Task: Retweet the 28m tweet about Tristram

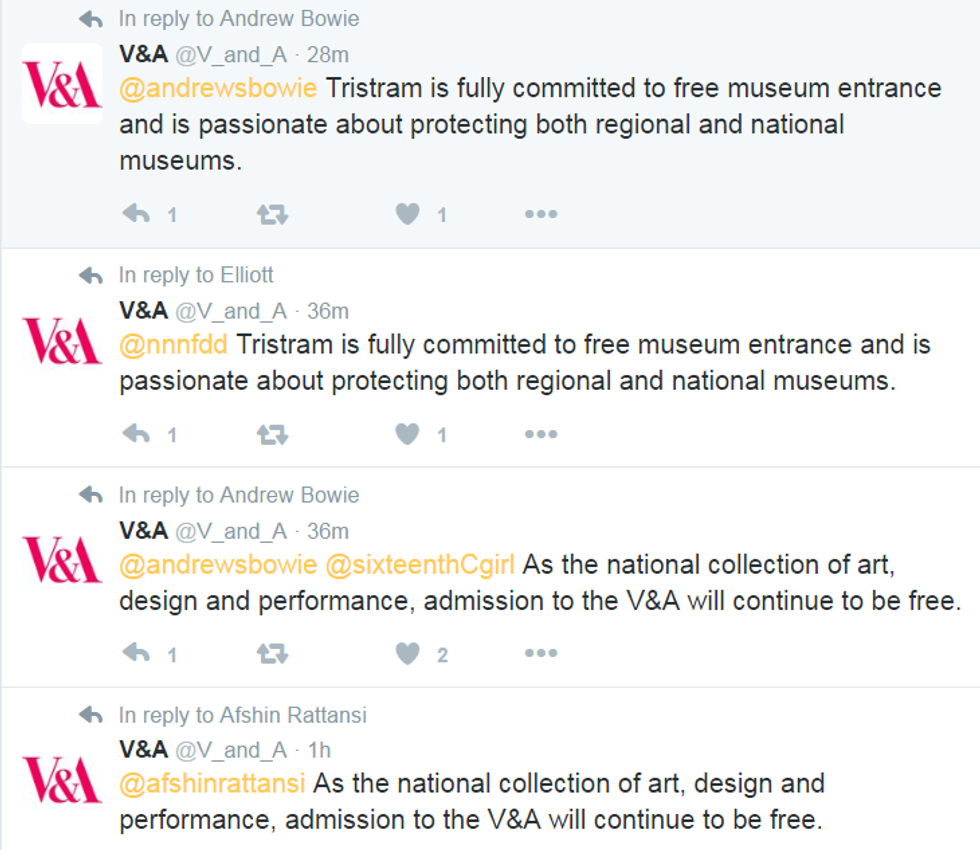Action: click(272, 214)
